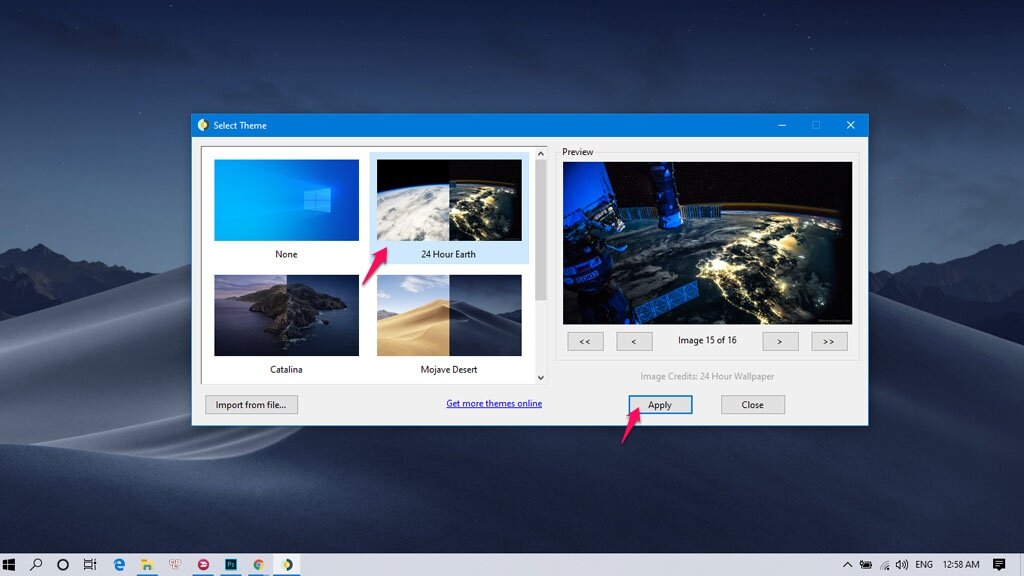Click the None label text
The width and height of the screenshot is (1024, 576).
click(x=286, y=254)
